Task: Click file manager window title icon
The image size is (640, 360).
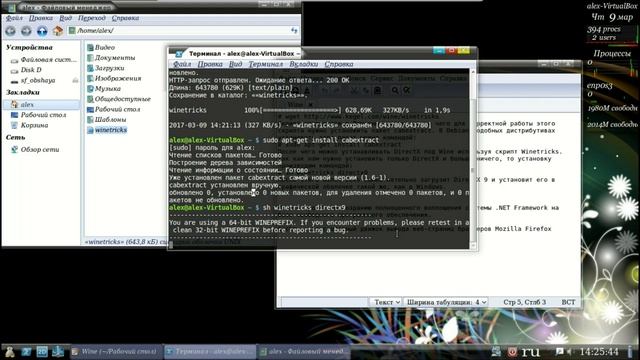Action: click(x=11, y=7)
